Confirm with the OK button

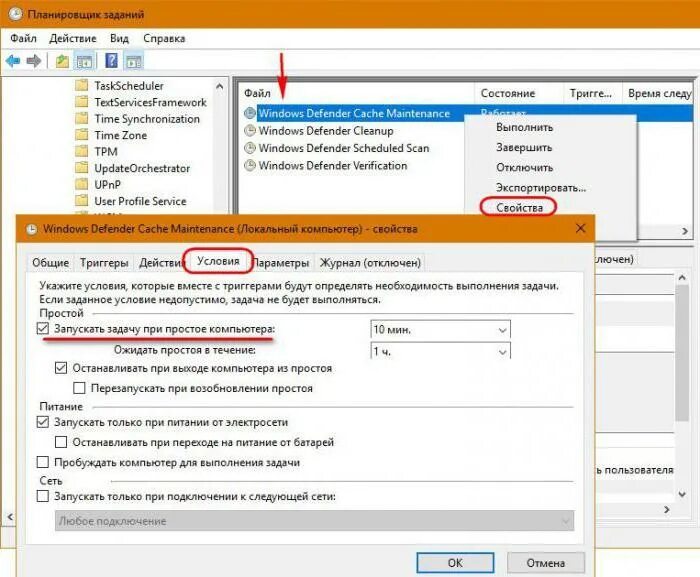pyautogui.click(x=455, y=563)
